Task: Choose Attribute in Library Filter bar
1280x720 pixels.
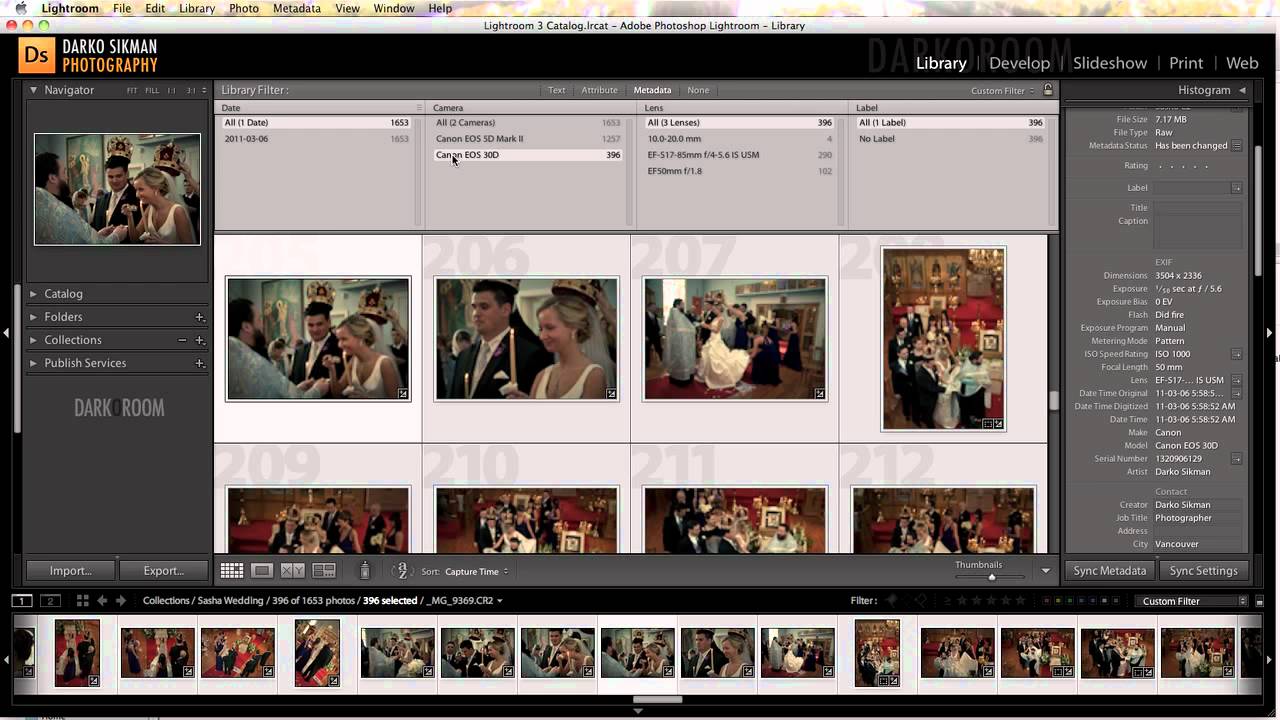Action: [x=599, y=90]
